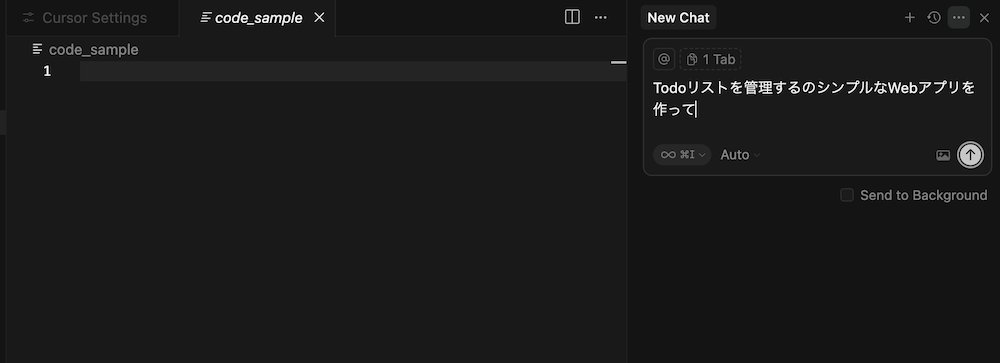Click code_sample in the breadcrumb
The width and height of the screenshot is (1000, 363).
click(x=93, y=50)
